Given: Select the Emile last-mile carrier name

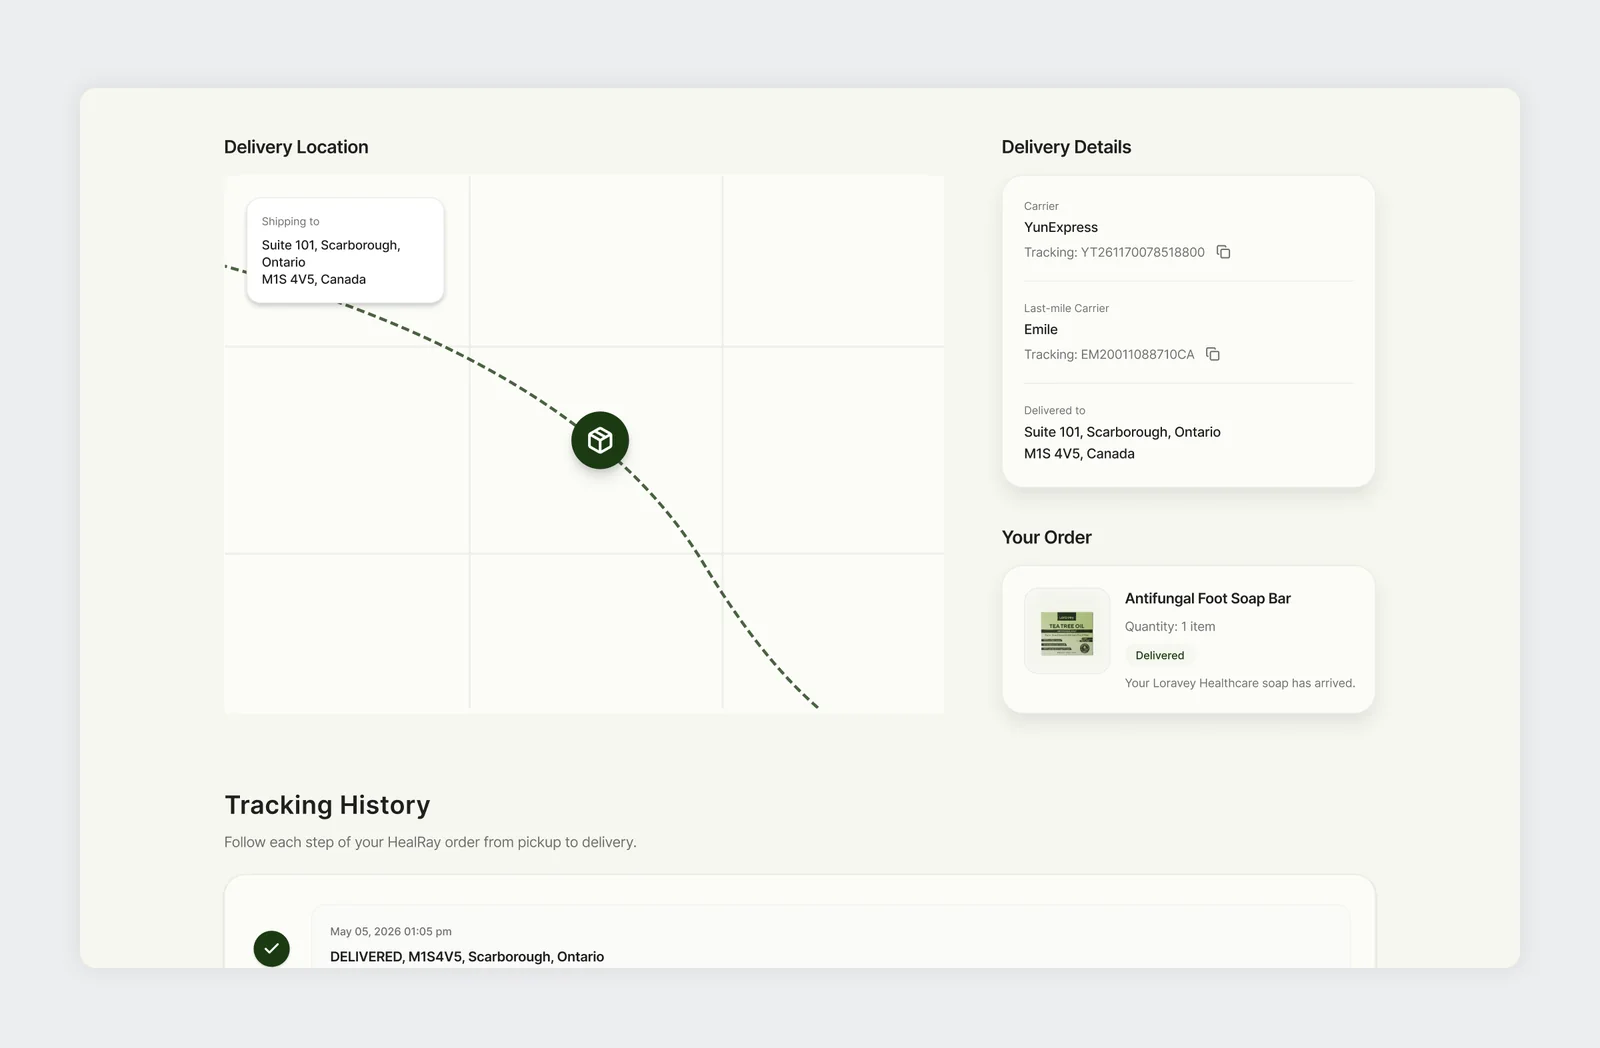Looking at the screenshot, I should [1041, 329].
